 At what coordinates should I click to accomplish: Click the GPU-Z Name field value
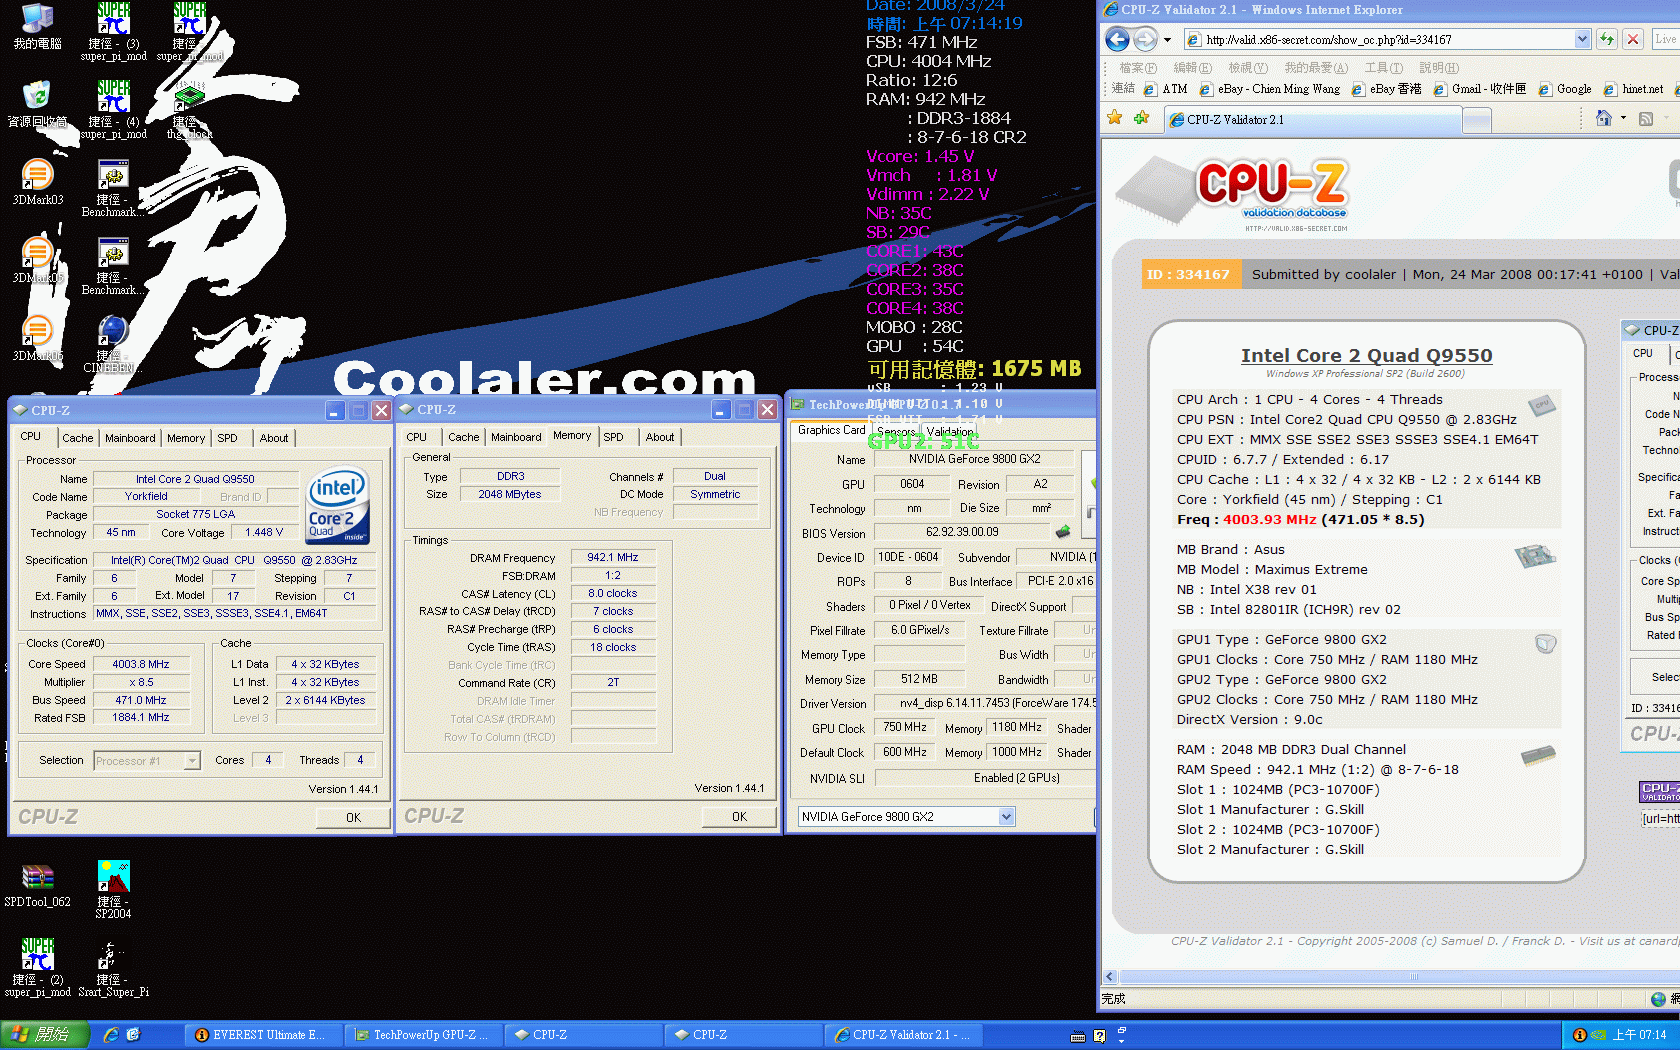[974, 459]
